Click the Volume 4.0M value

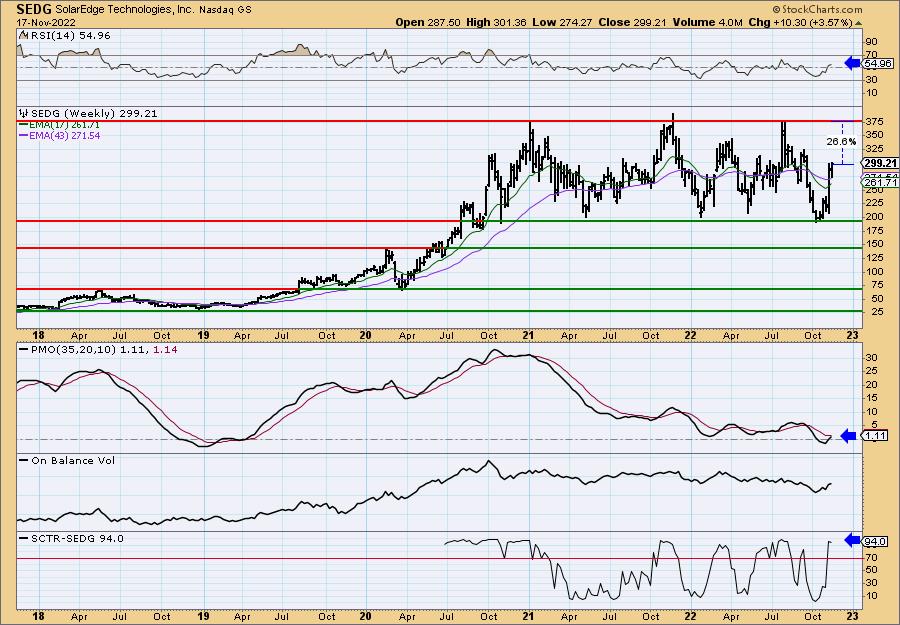(x=709, y=22)
